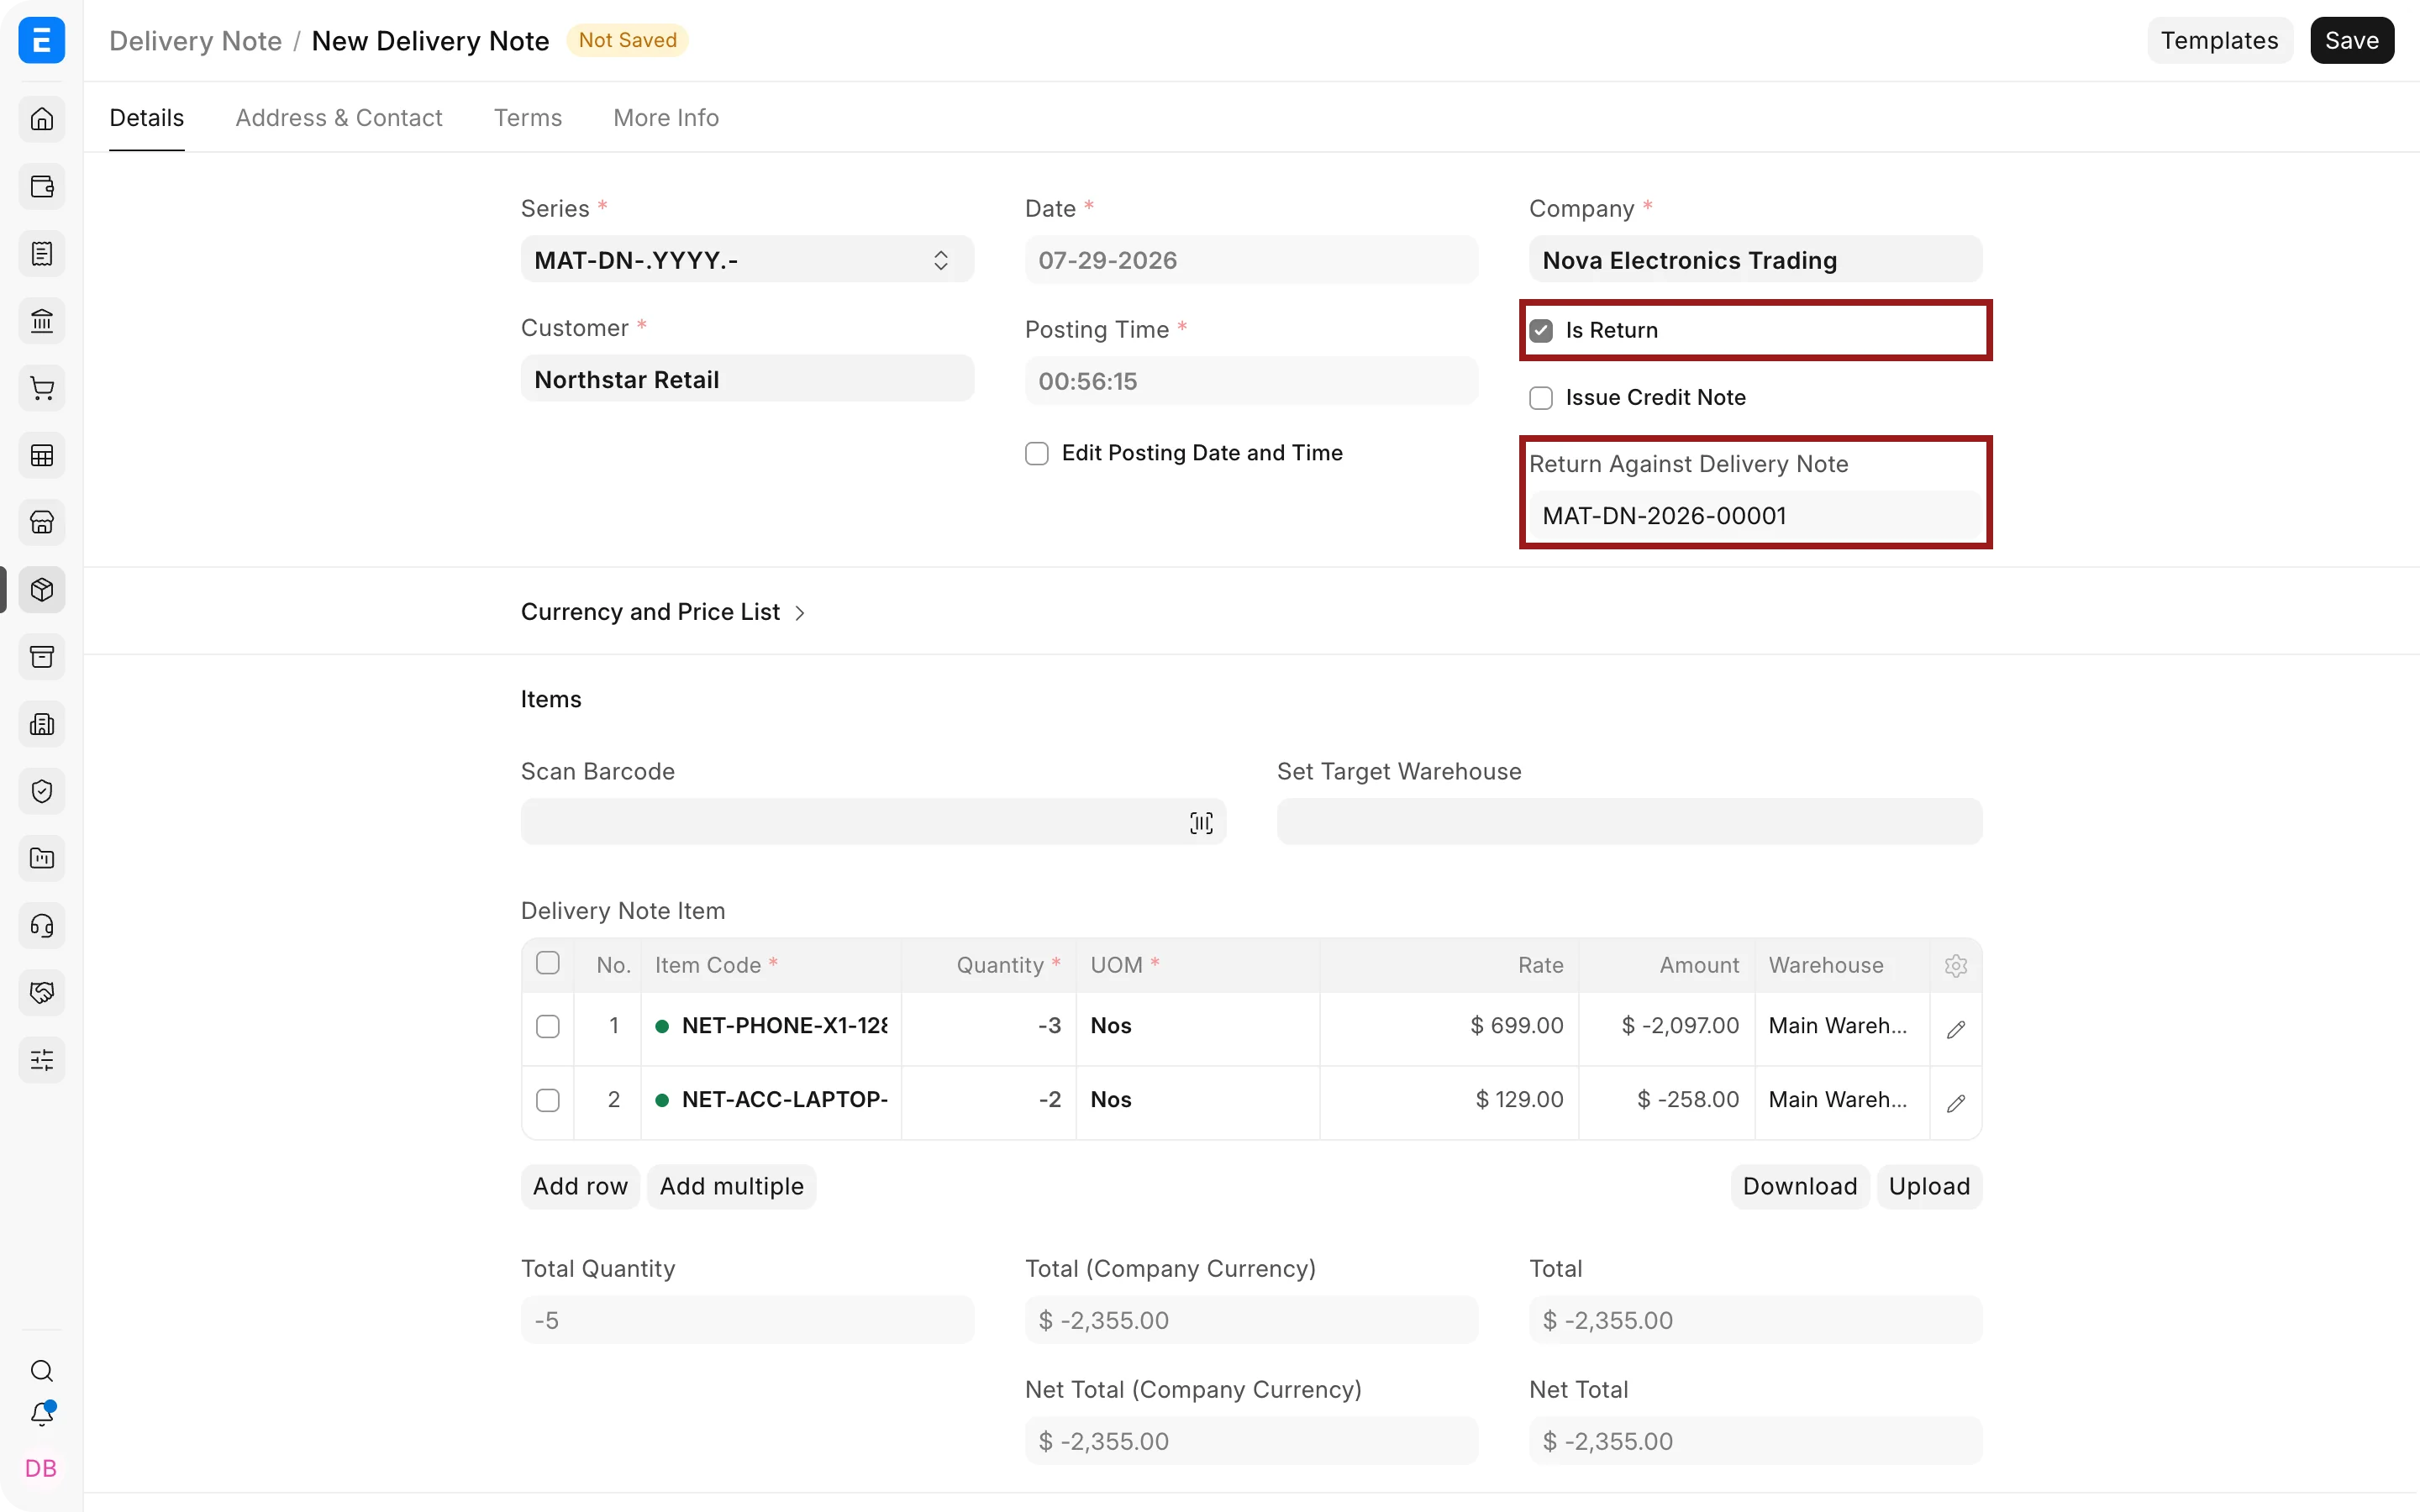2420x1512 pixels.
Task: Open the storefront sidebar icon
Action: pos(42,522)
